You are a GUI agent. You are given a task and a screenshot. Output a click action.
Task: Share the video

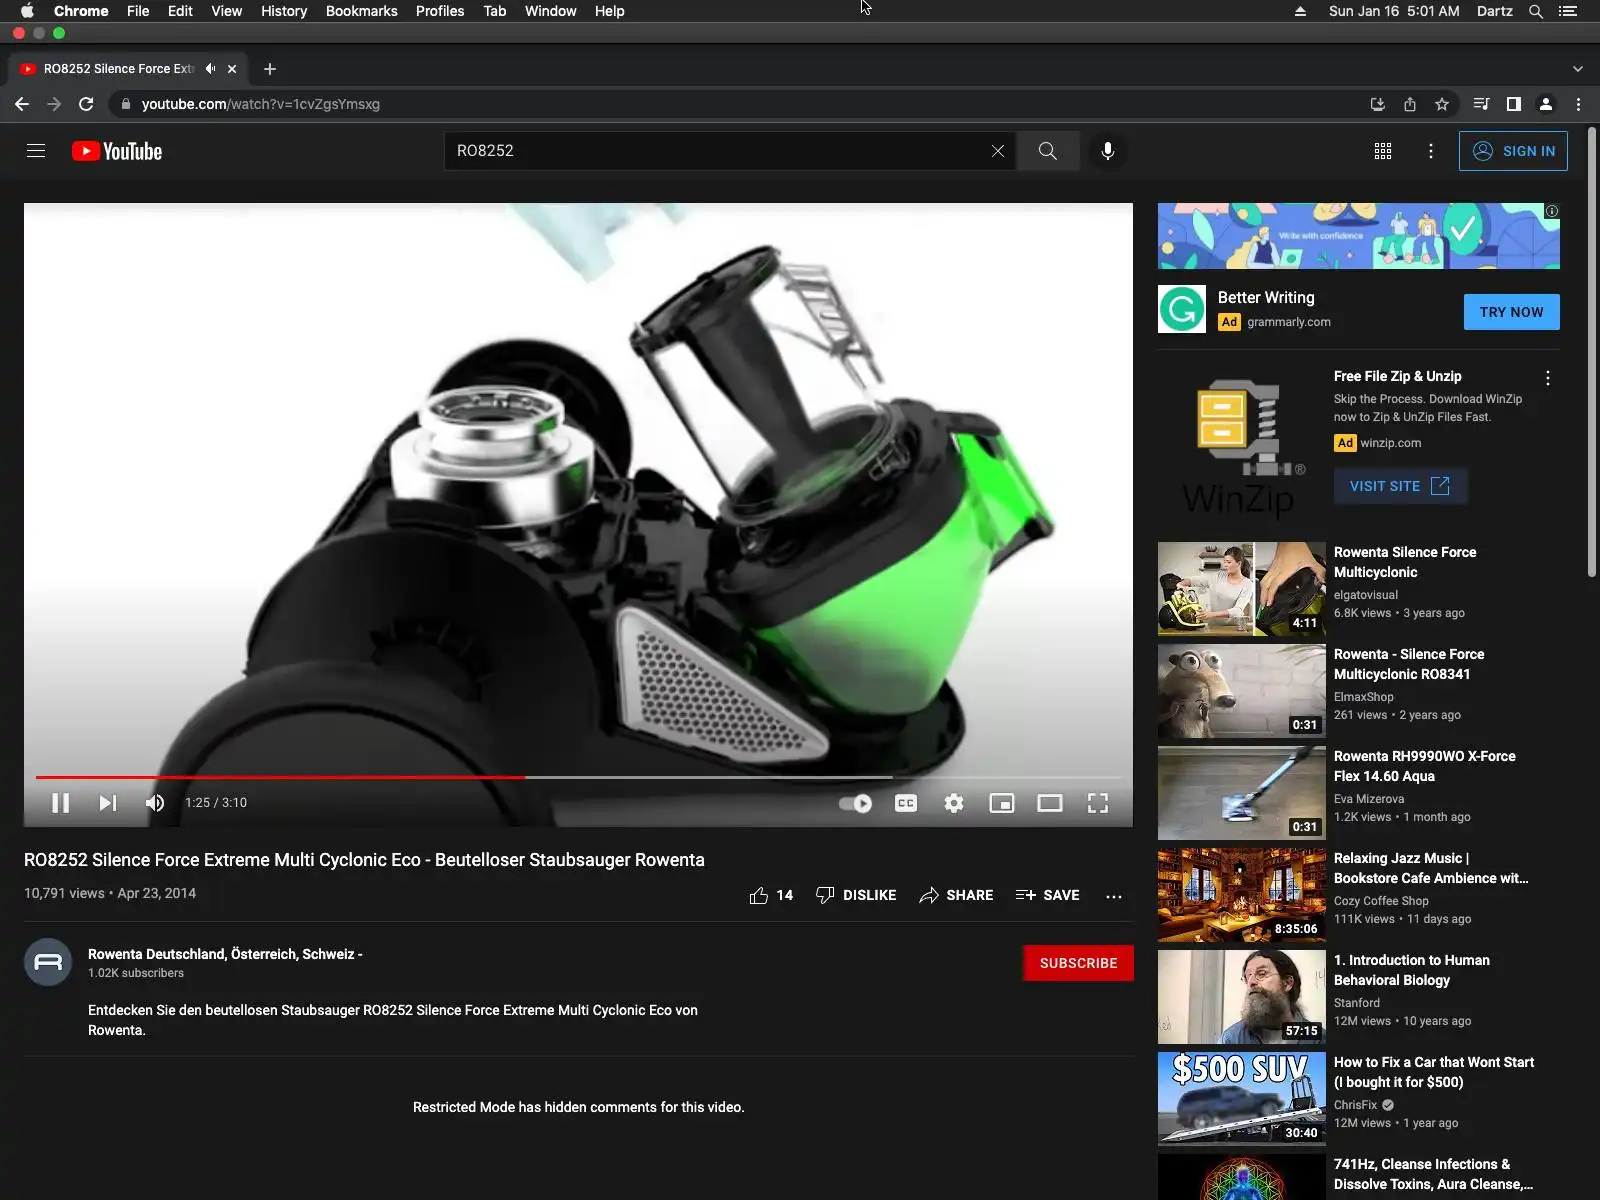click(956, 895)
